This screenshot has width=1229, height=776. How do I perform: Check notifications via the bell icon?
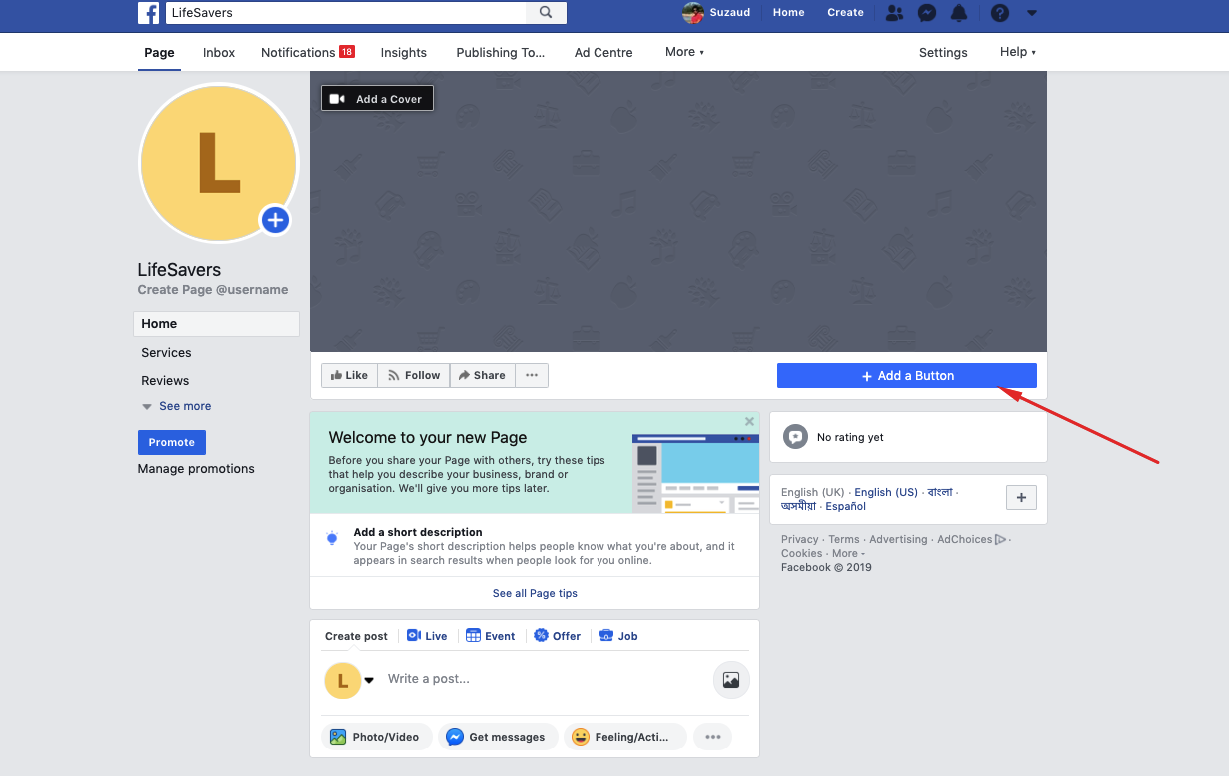tap(959, 13)
